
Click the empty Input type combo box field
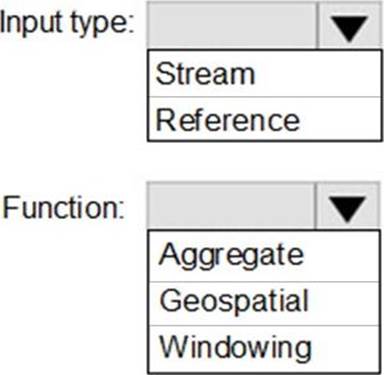[232, 25]
